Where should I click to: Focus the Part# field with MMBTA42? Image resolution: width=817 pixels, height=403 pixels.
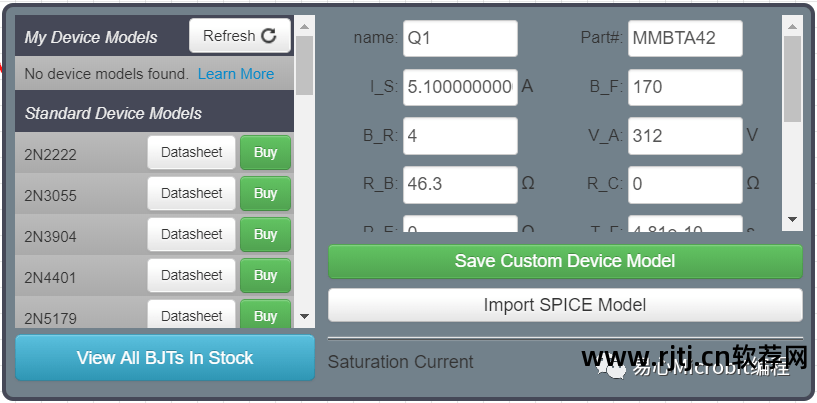[x=685, y=39]
